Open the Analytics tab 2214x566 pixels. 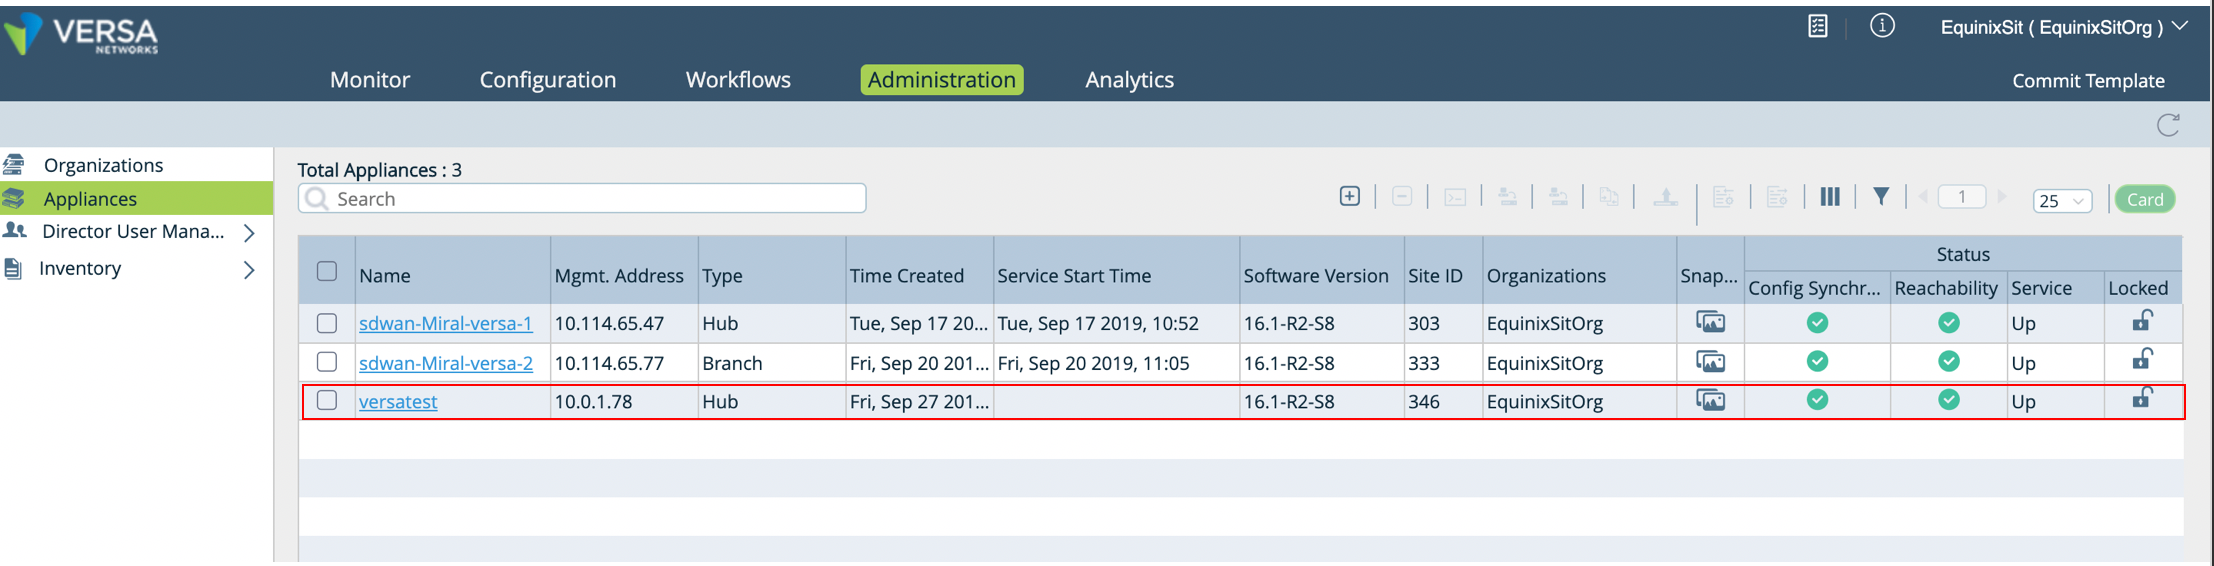coord(1129,80)
